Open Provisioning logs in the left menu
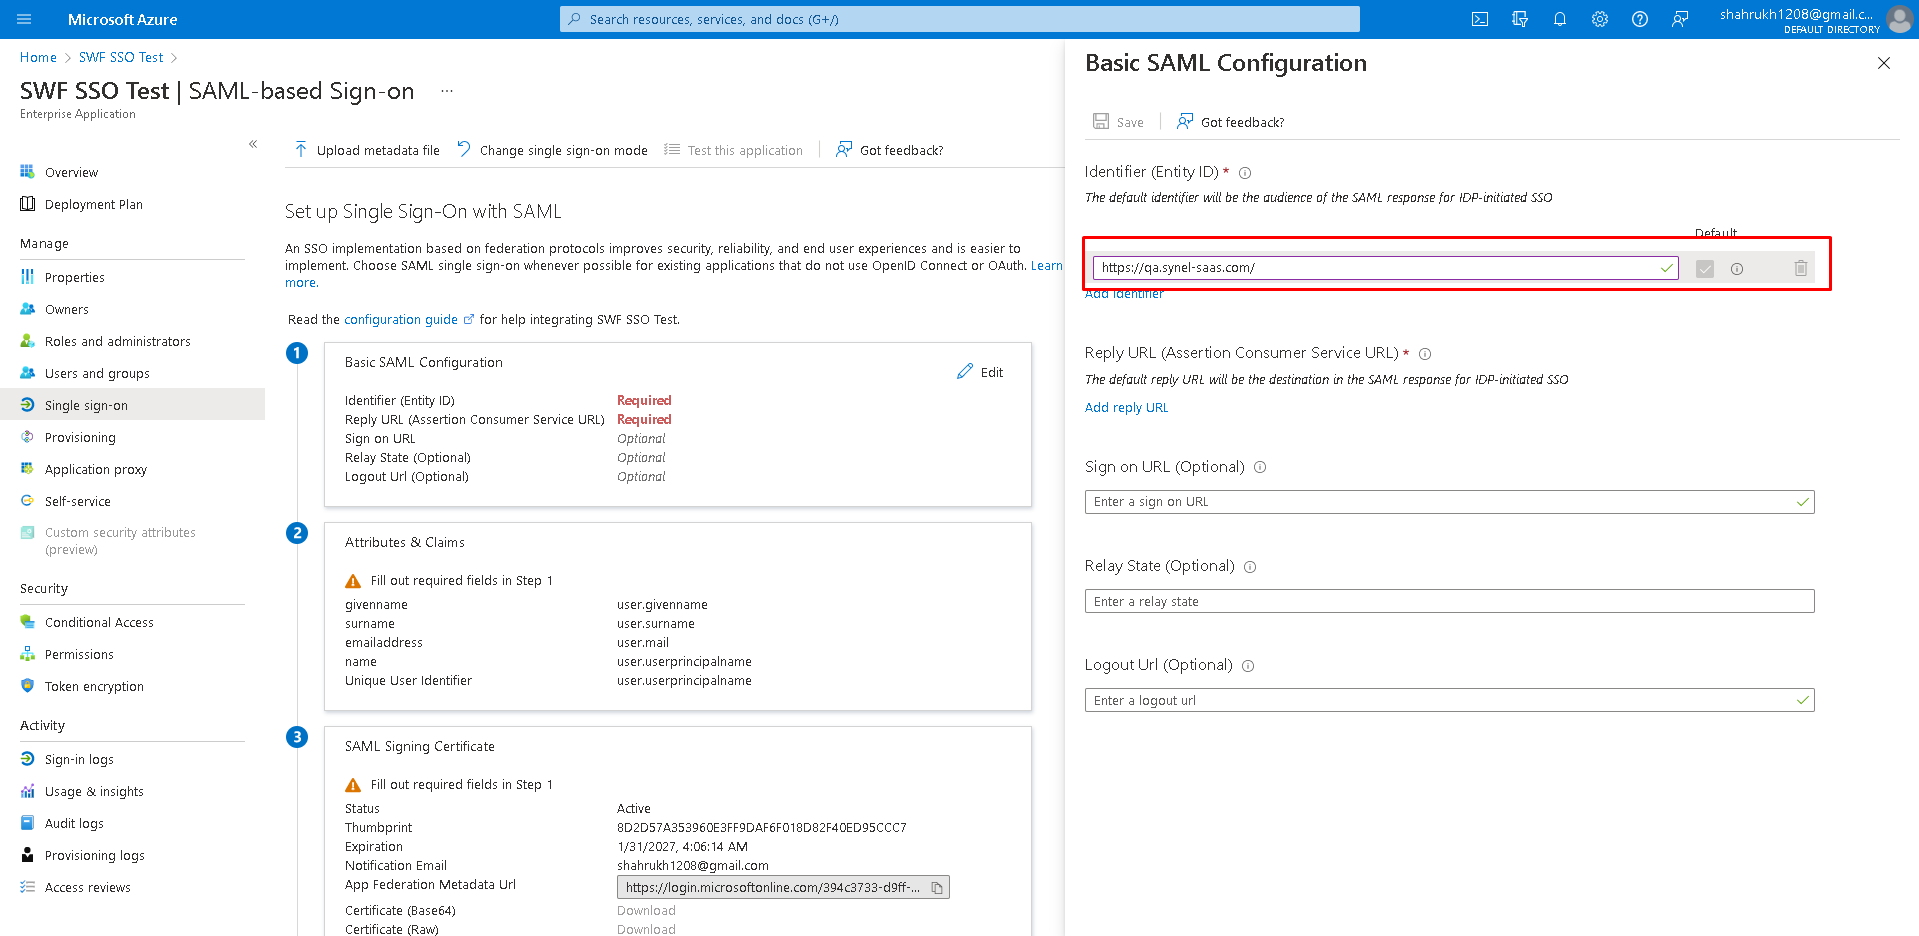 tap(94, 856)
